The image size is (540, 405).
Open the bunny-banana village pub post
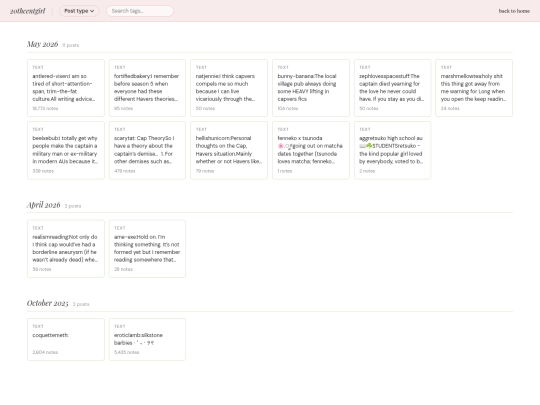point(311,88)
